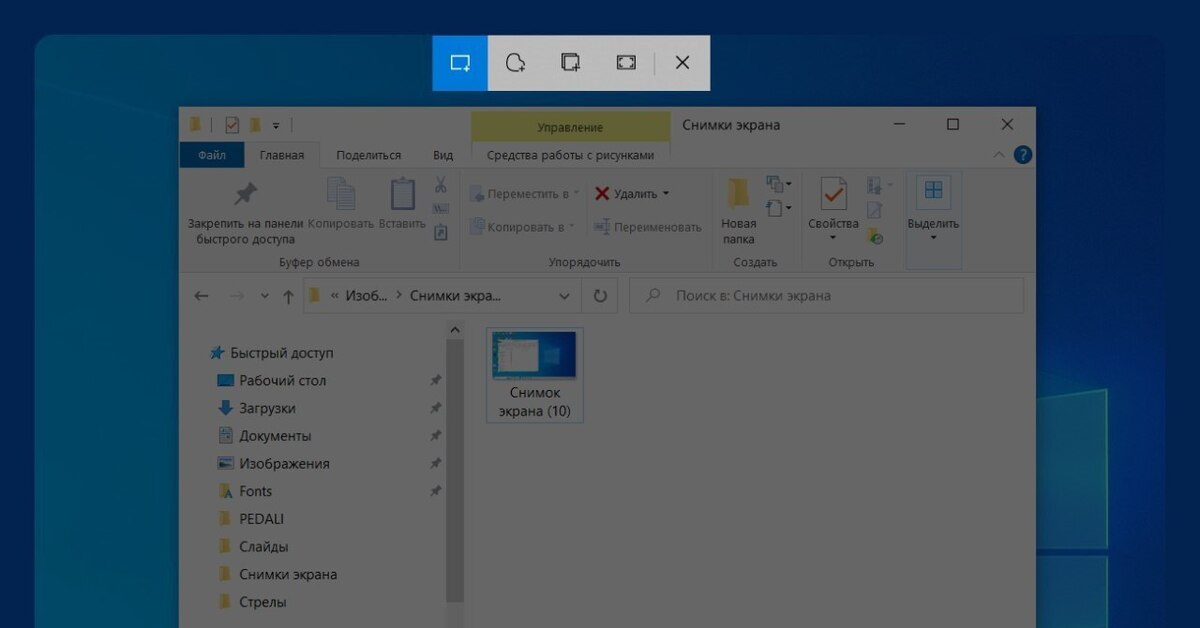Screen dimensions: 1200x628
Task: Click the Переименовать button
Action: point(647,227)
